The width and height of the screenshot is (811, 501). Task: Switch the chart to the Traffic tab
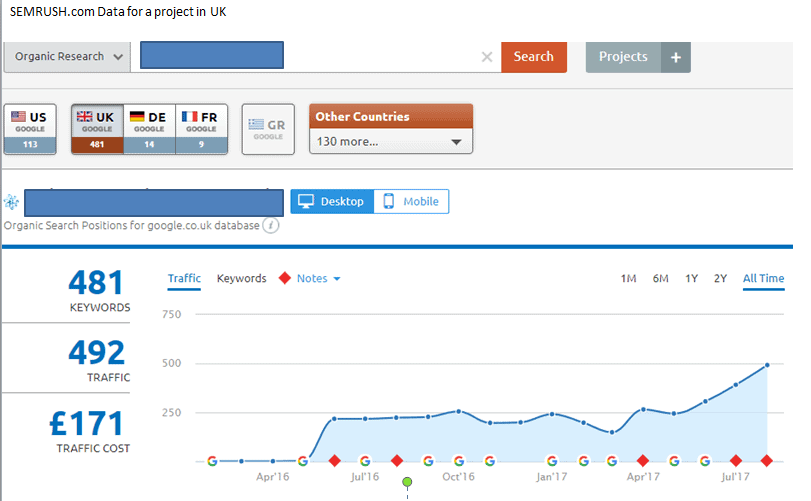(184, 279)
